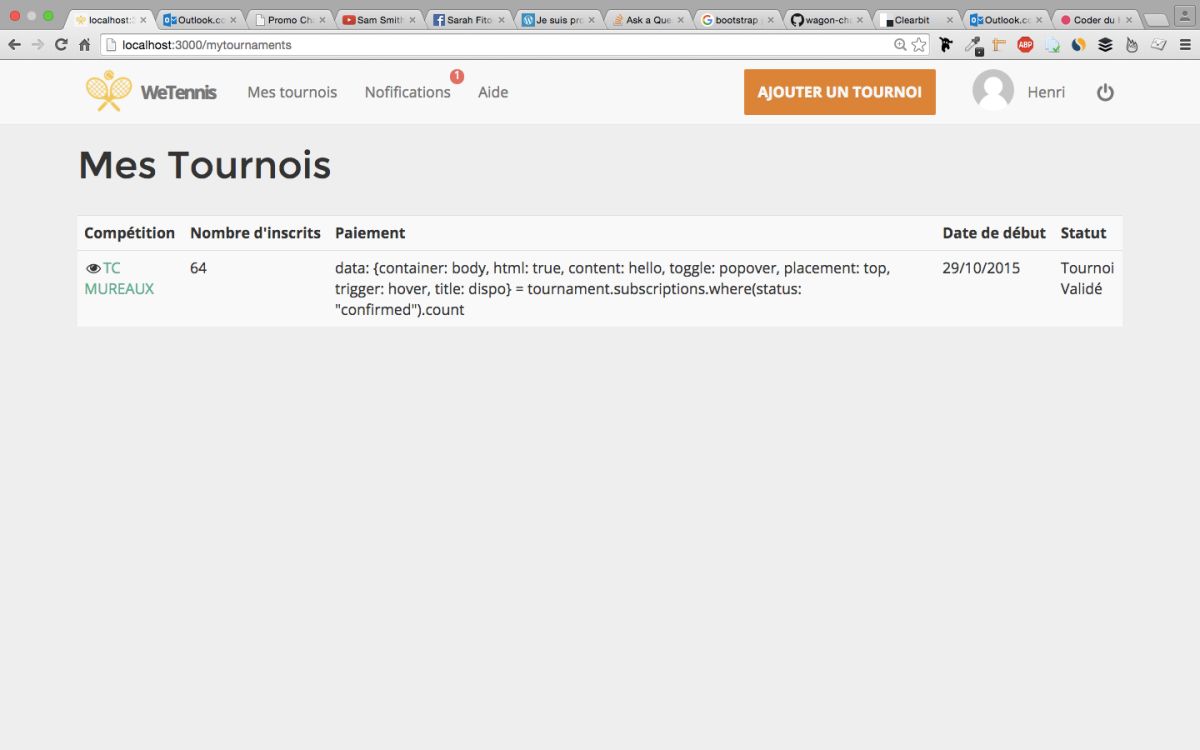Bookmark page with the star icon

[x=919, y=45]
